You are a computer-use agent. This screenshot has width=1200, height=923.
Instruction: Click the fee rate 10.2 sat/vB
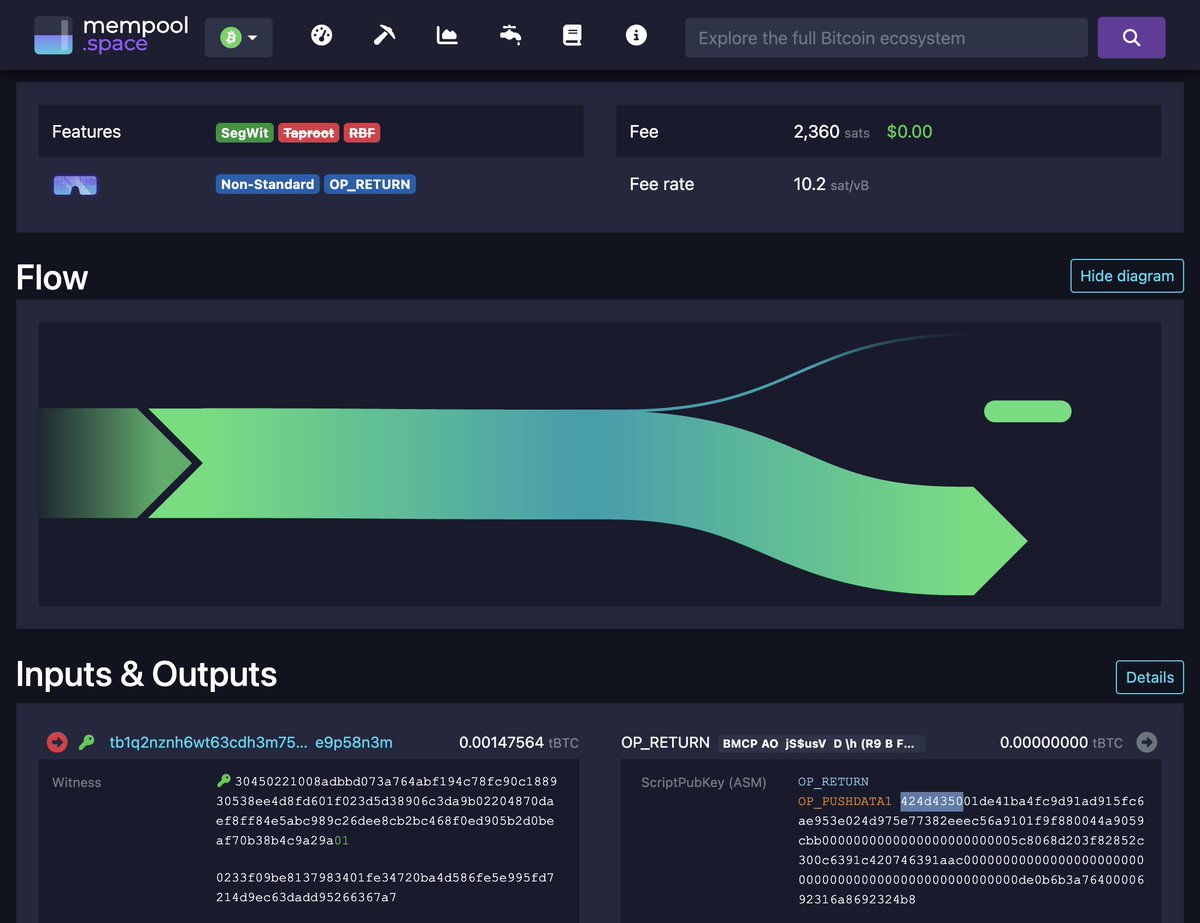pos(831,184)
